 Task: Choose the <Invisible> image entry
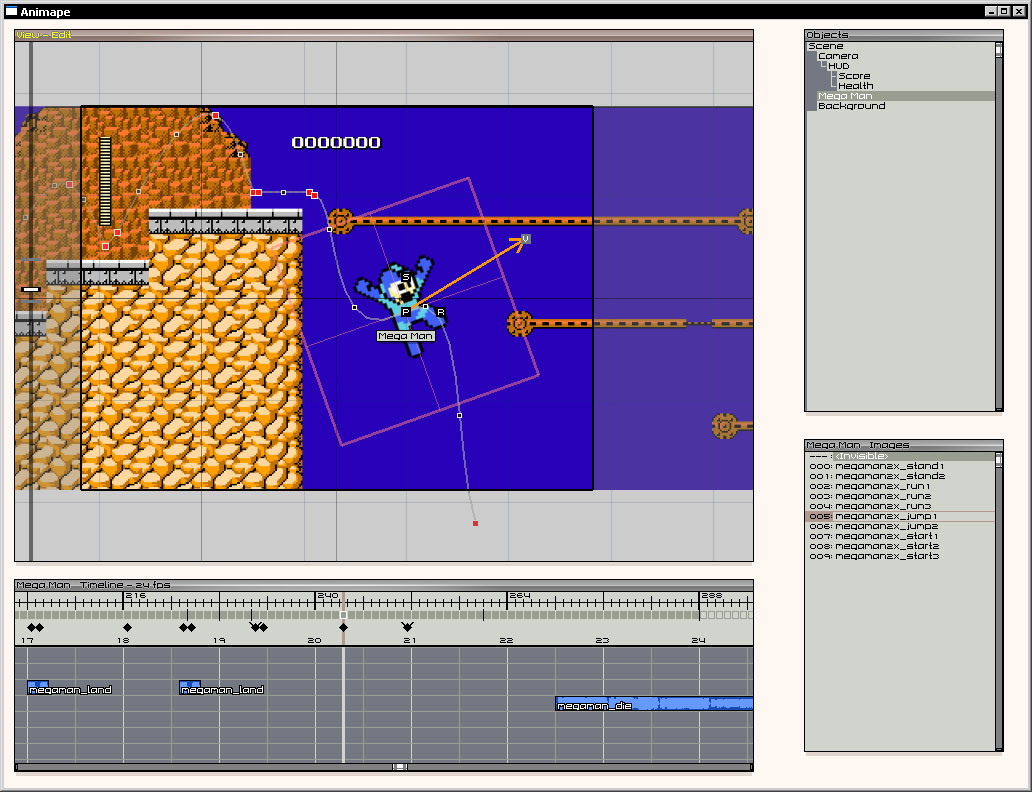(x=900, y=456)
